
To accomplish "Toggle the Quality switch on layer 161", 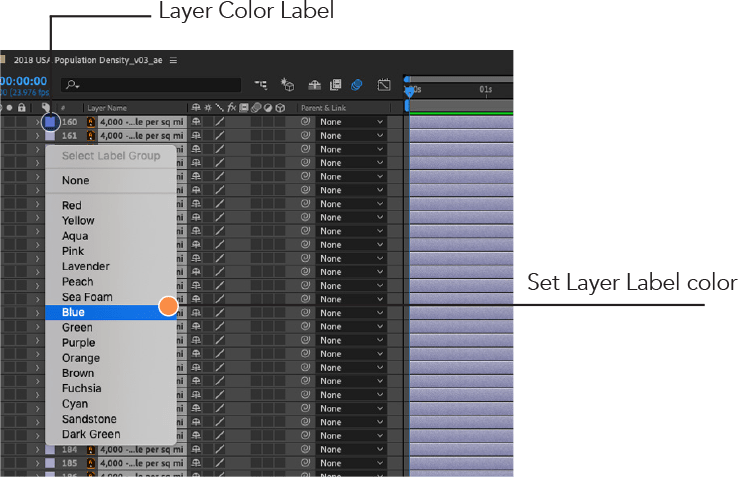I will pos(220,135).
